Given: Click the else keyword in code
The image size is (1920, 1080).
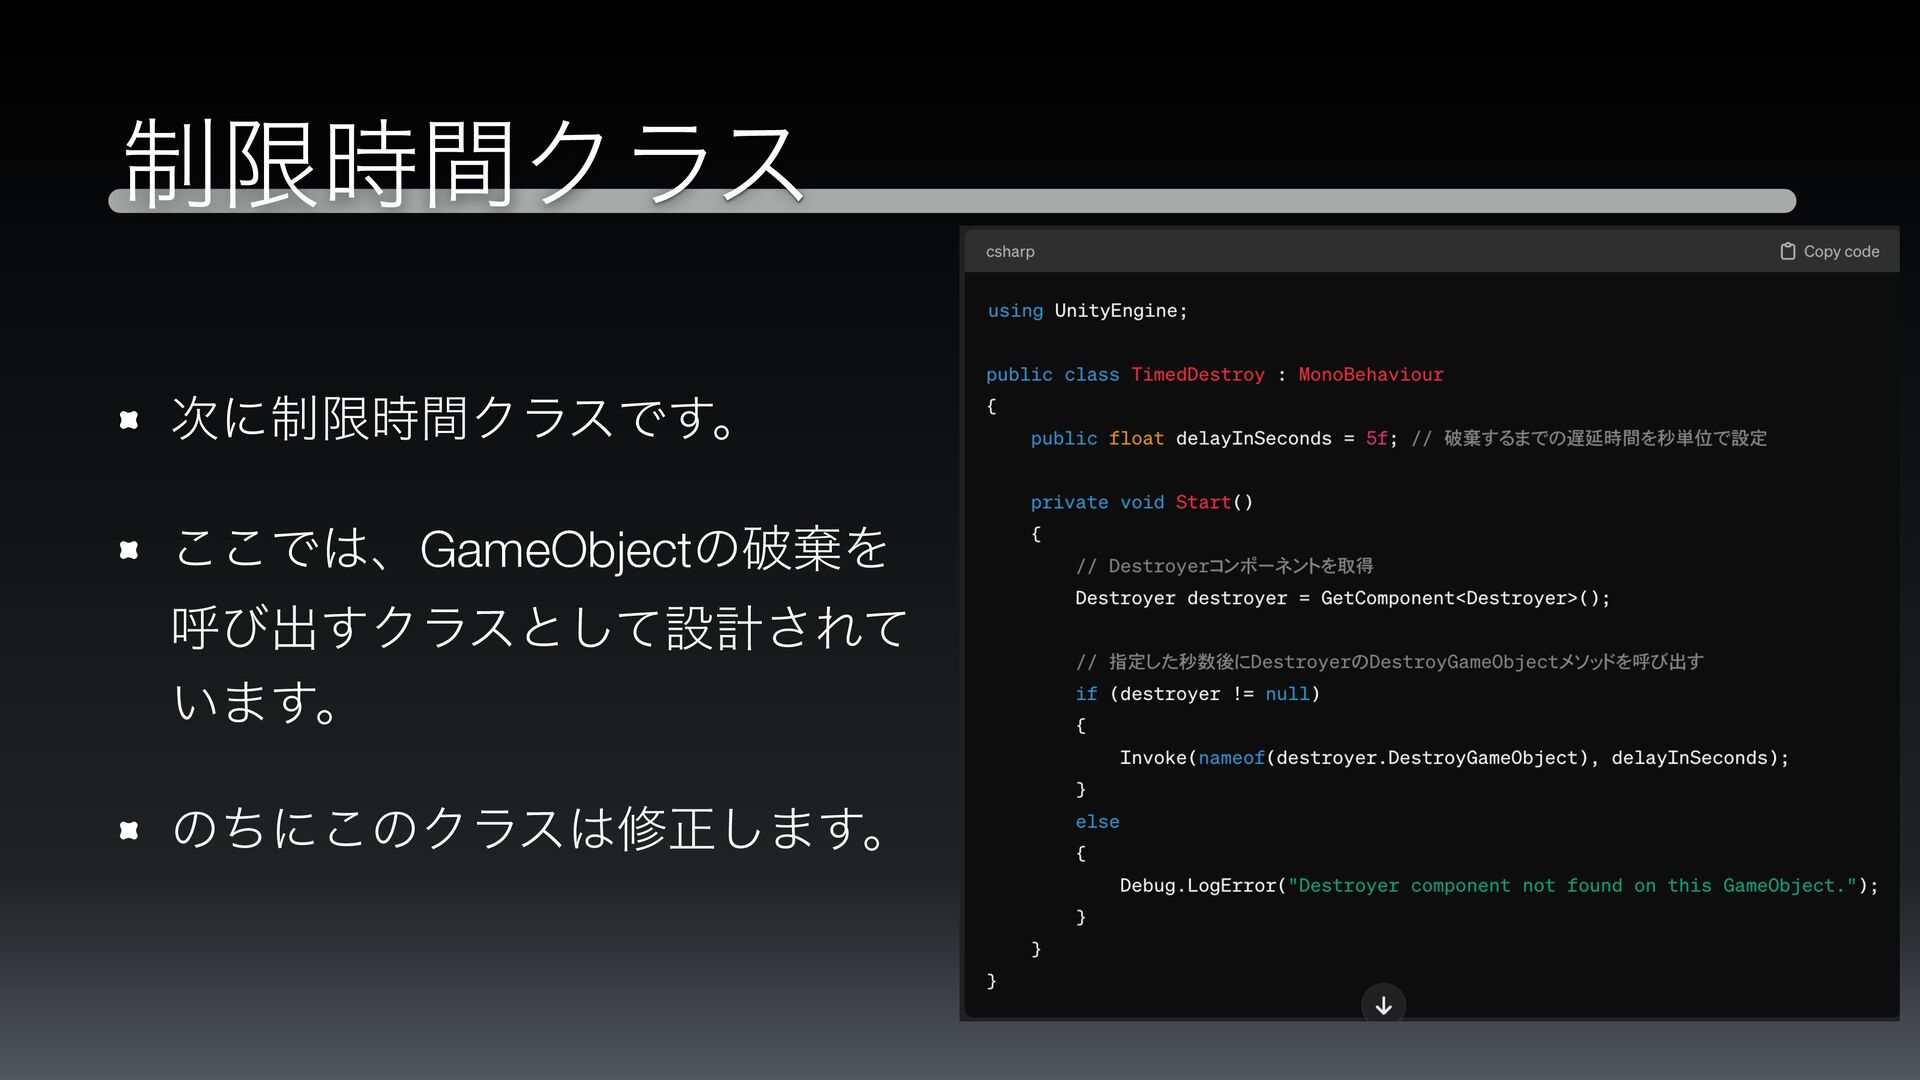Looking at the screenshot, I should (1097, 822).
